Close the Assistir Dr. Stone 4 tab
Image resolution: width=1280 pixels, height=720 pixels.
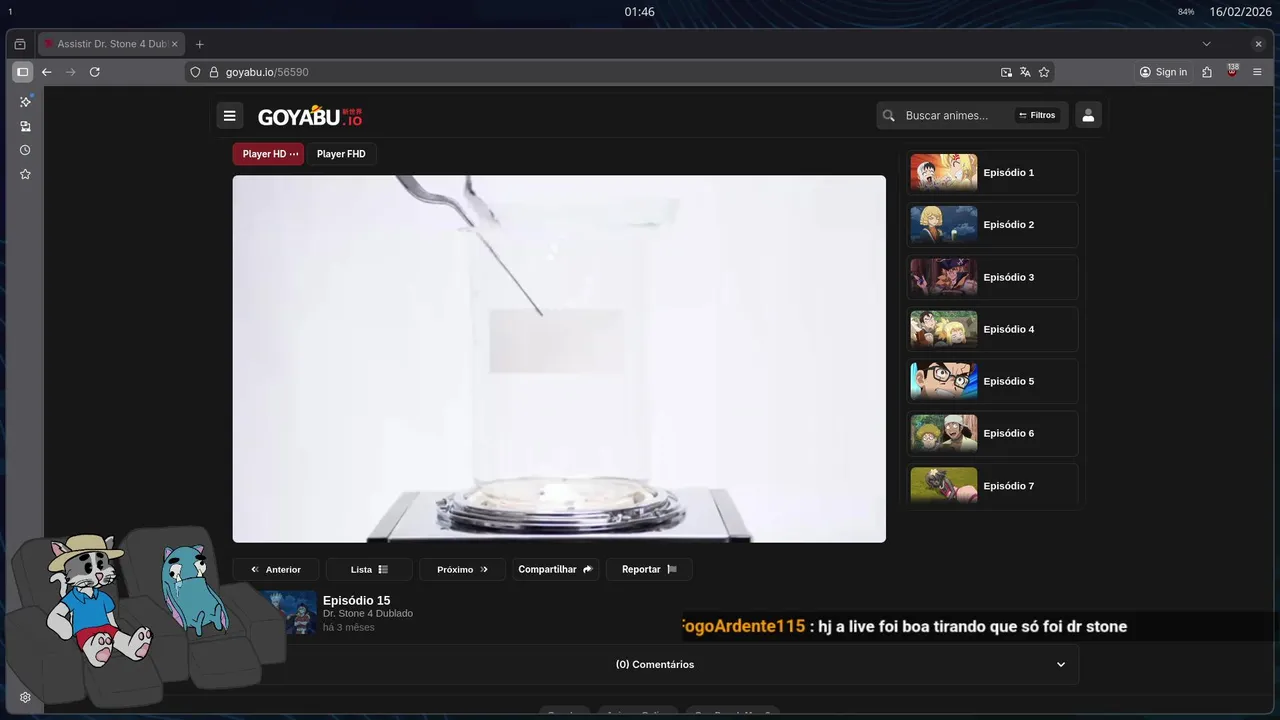pos(174,44)
